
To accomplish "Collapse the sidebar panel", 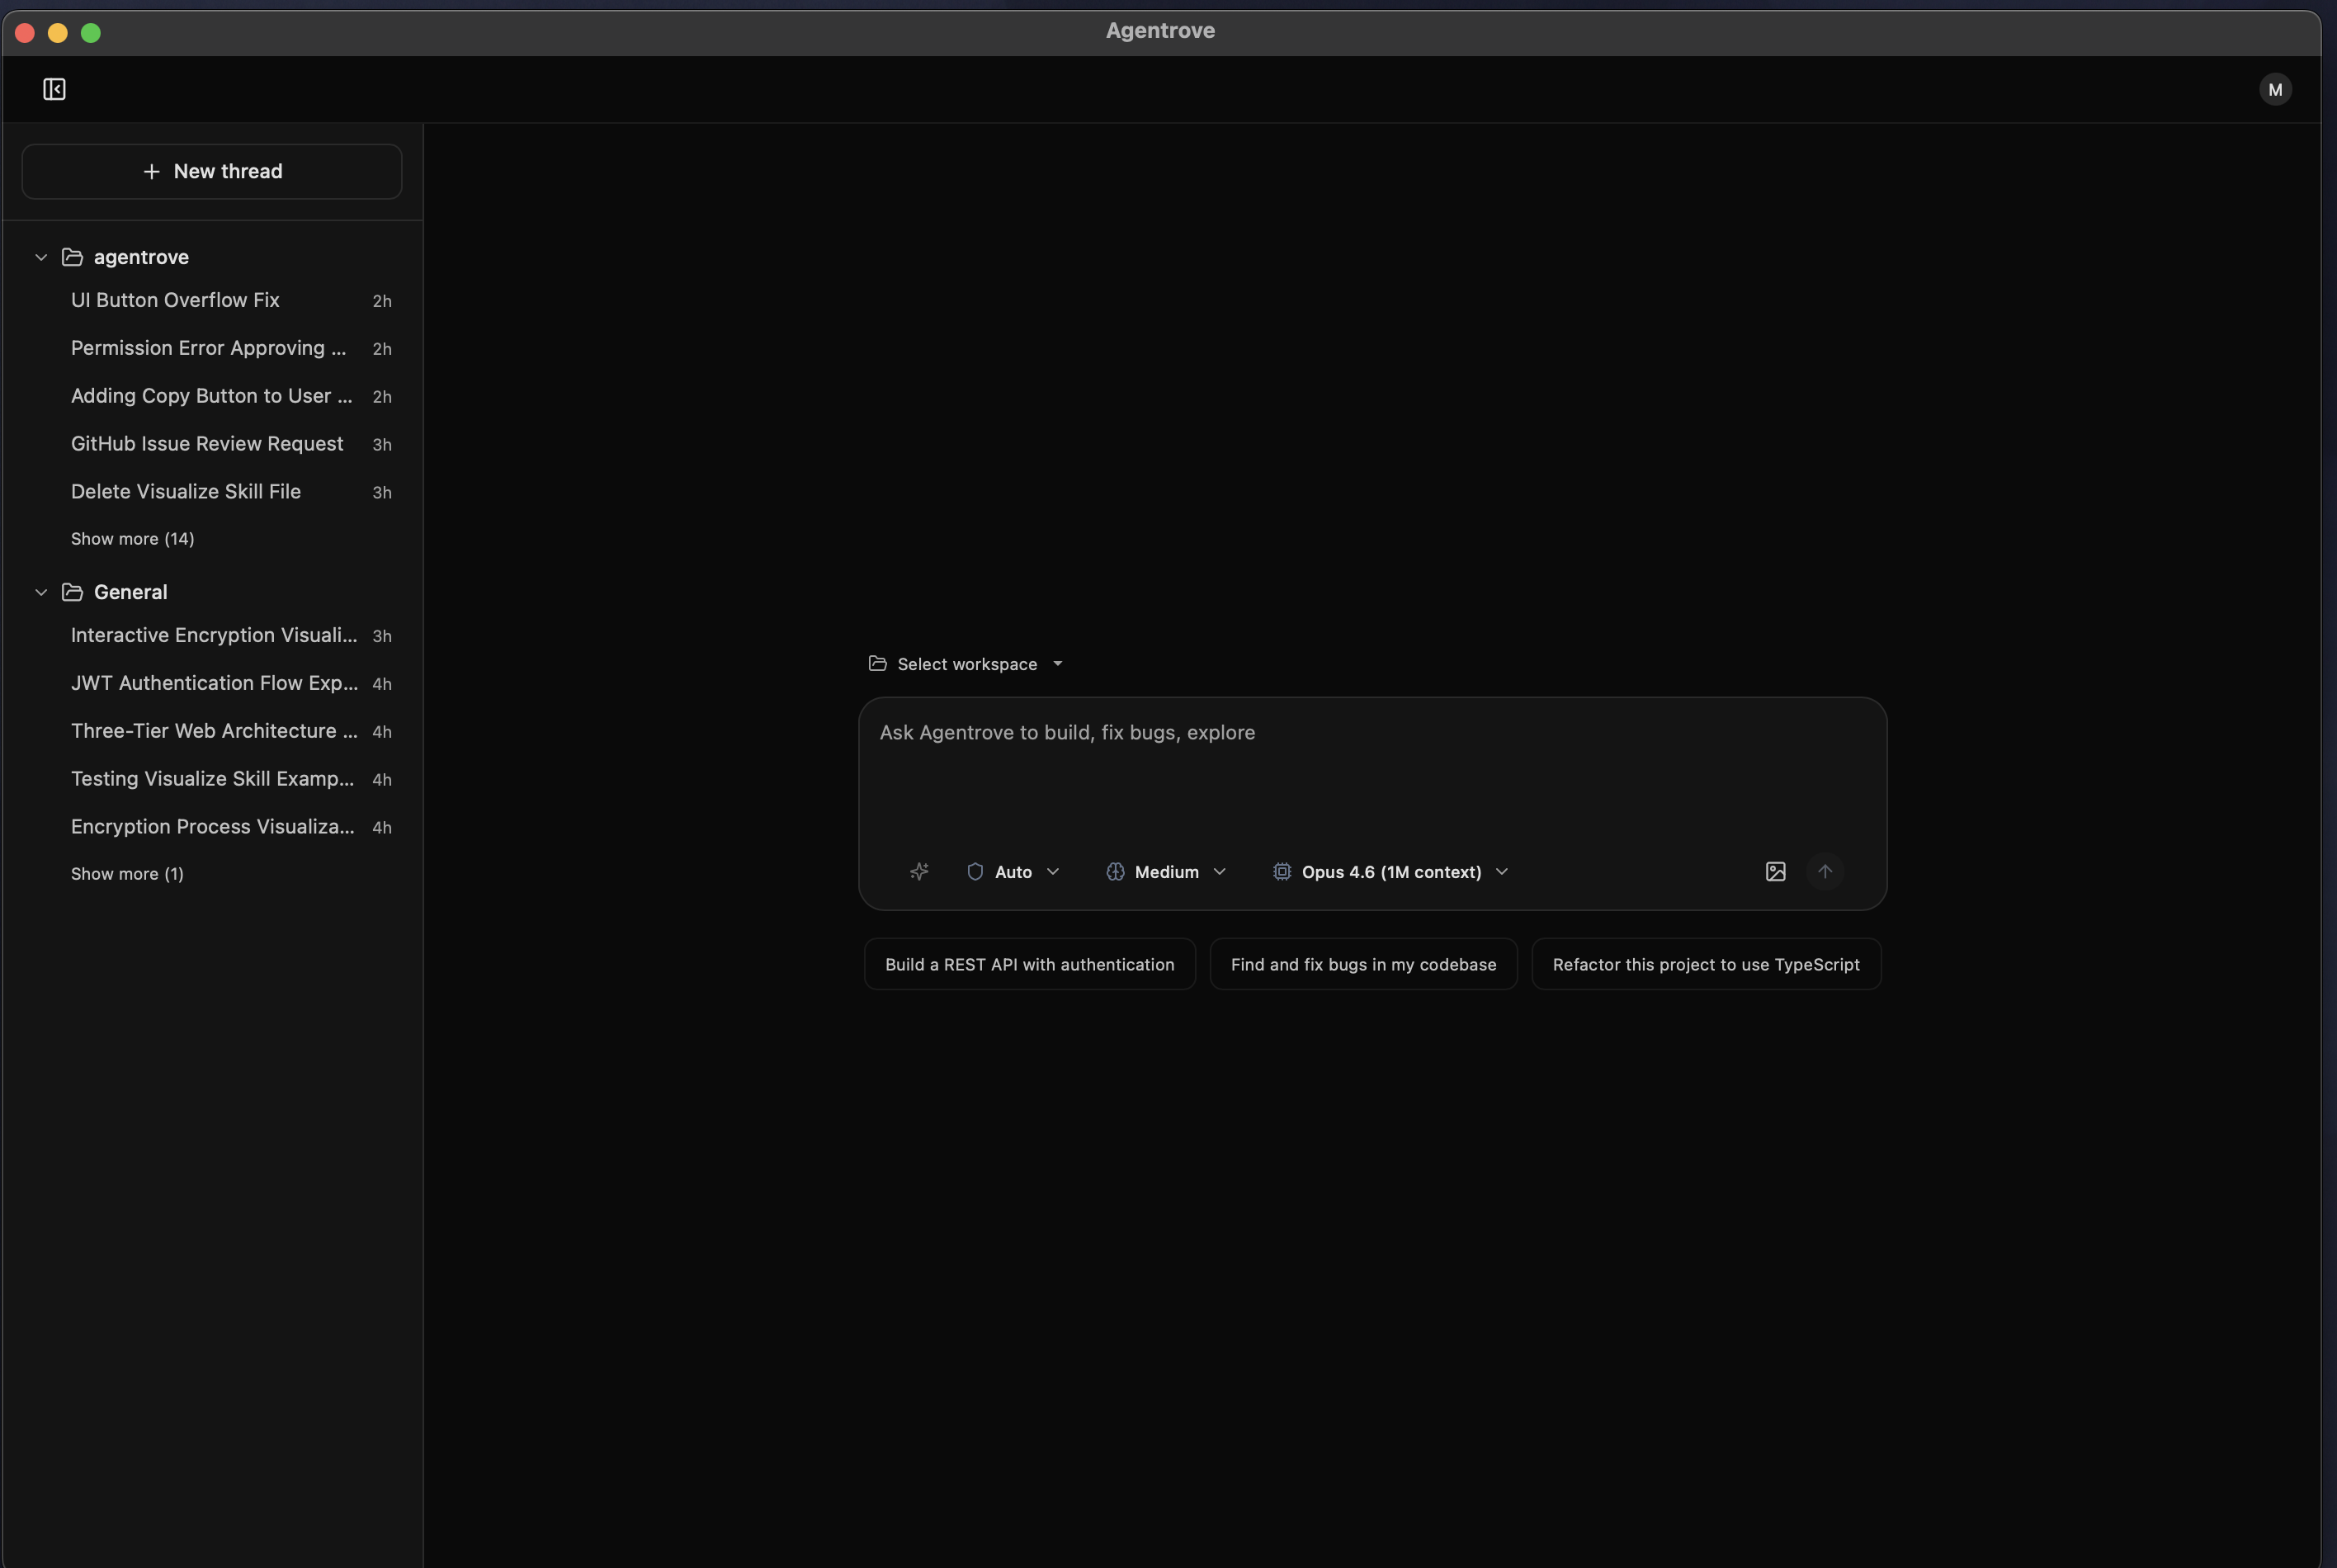I will [x=54, y=89].
